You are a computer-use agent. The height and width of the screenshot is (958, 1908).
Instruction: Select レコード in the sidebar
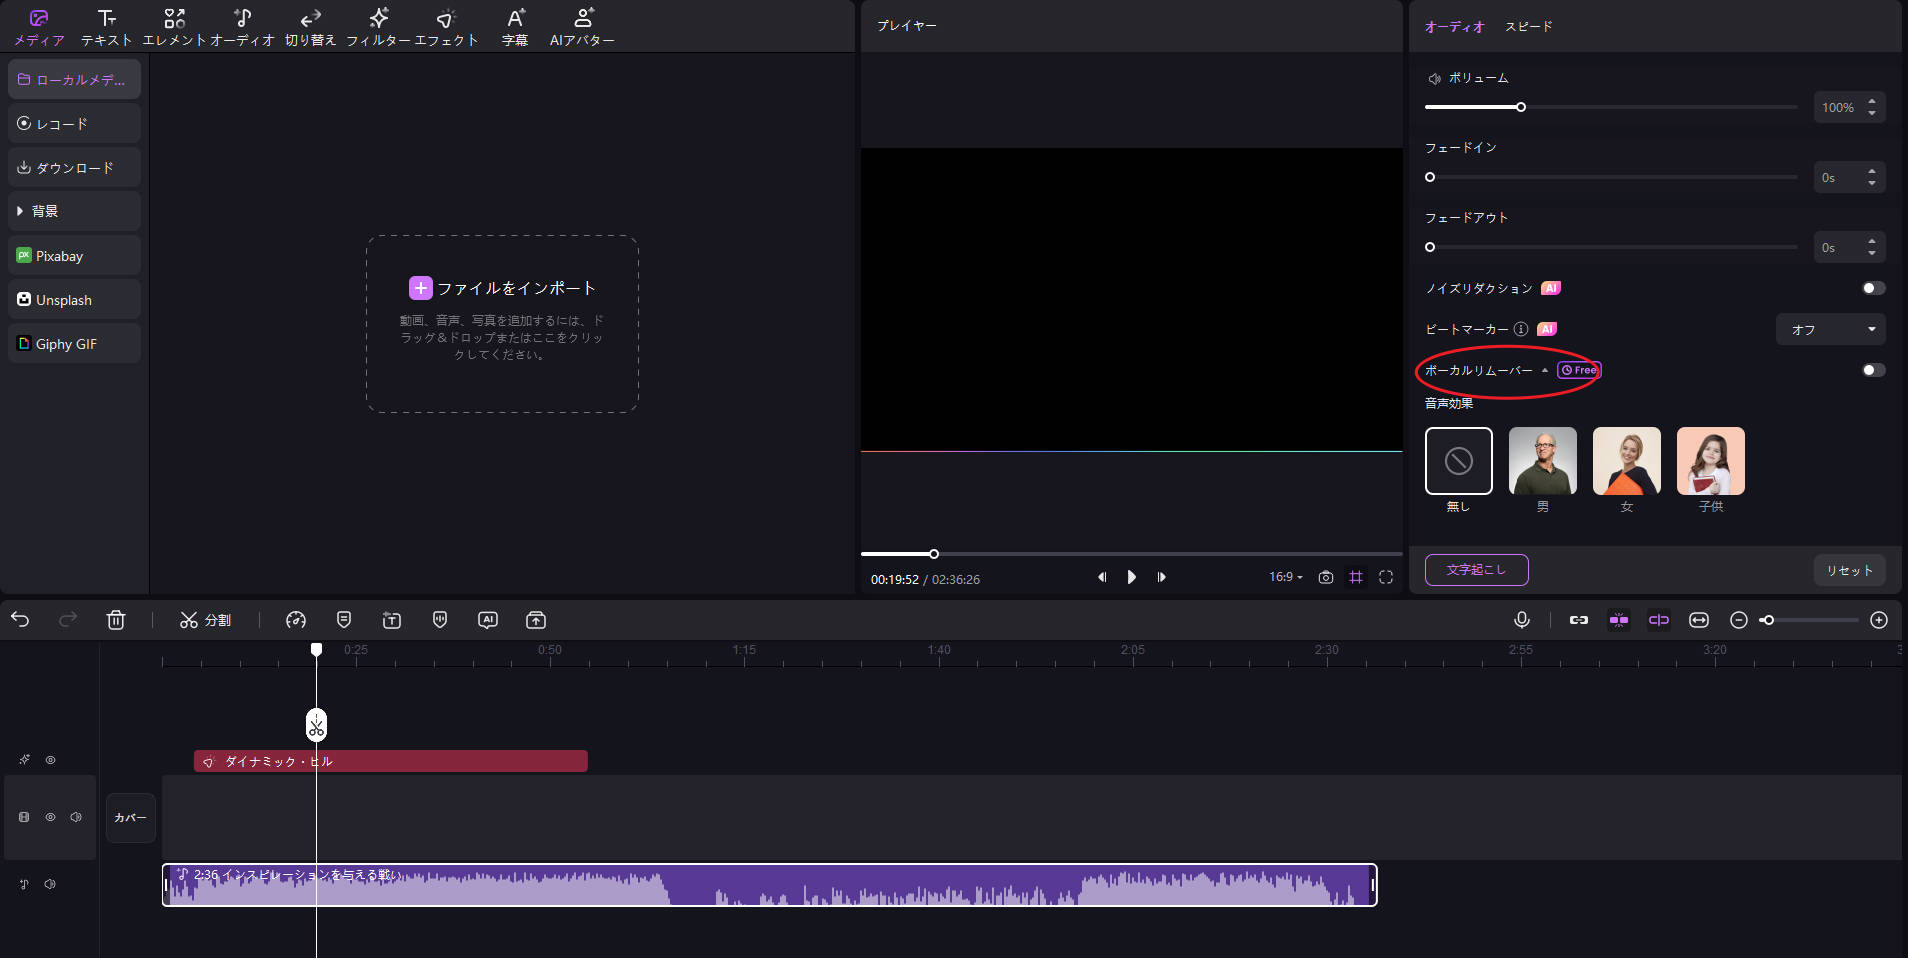click(74, 123)
